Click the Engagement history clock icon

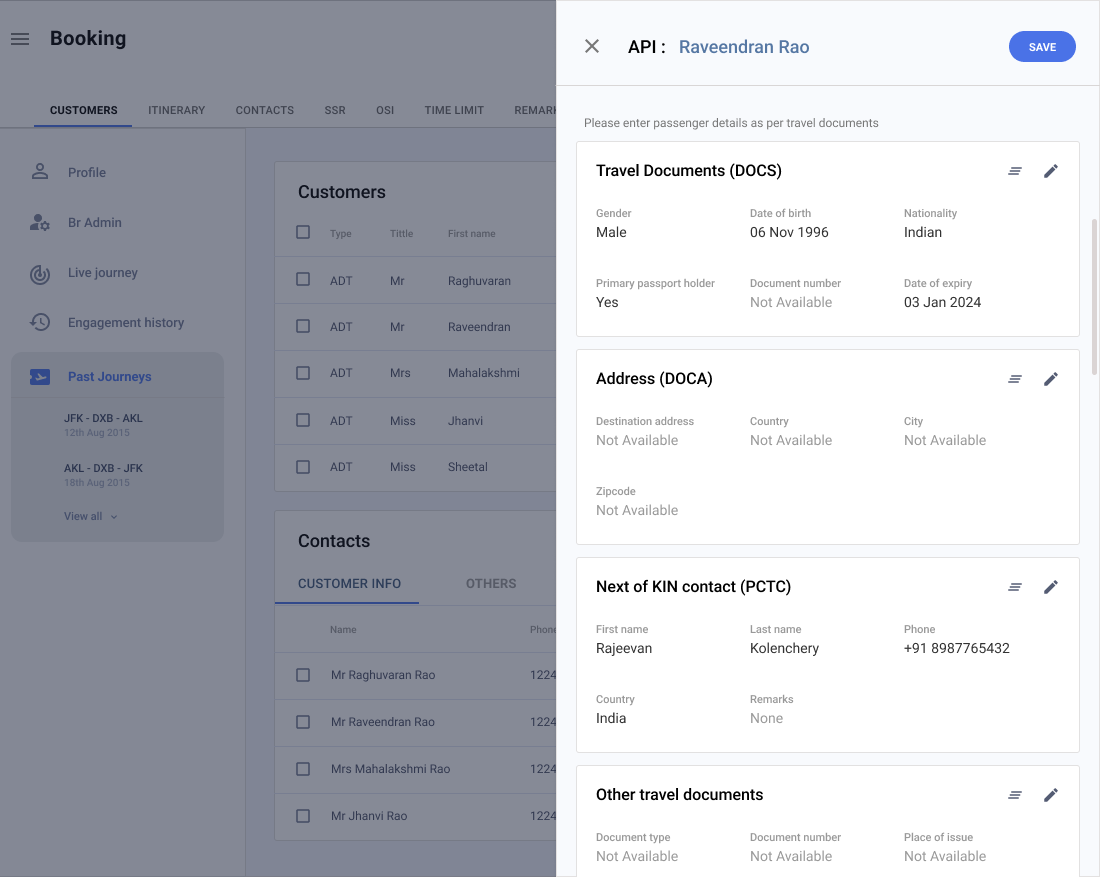(x=40, y=323)
